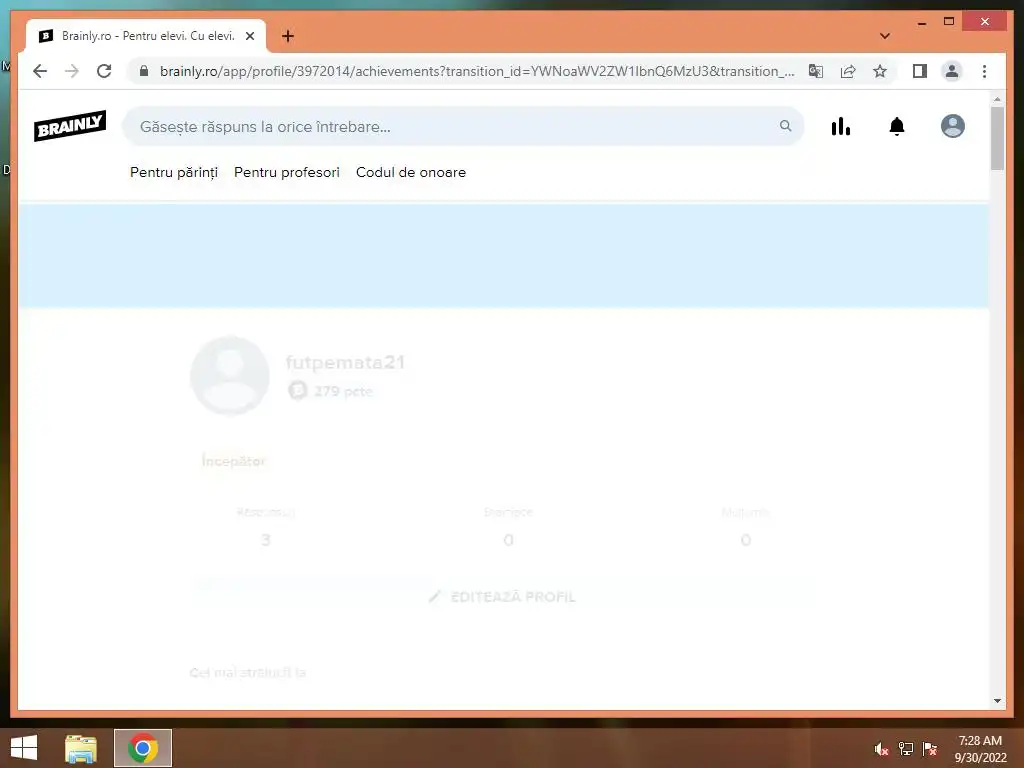The height and width of the screenshot is (768, 1024).
Task: Click the EDITEAZĂ PROFIL button
Action: tap(503, 597)
